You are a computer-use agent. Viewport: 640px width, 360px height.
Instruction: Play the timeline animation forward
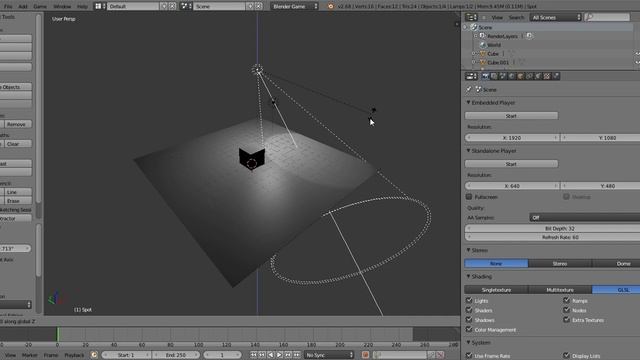click(x=280, y=355)
